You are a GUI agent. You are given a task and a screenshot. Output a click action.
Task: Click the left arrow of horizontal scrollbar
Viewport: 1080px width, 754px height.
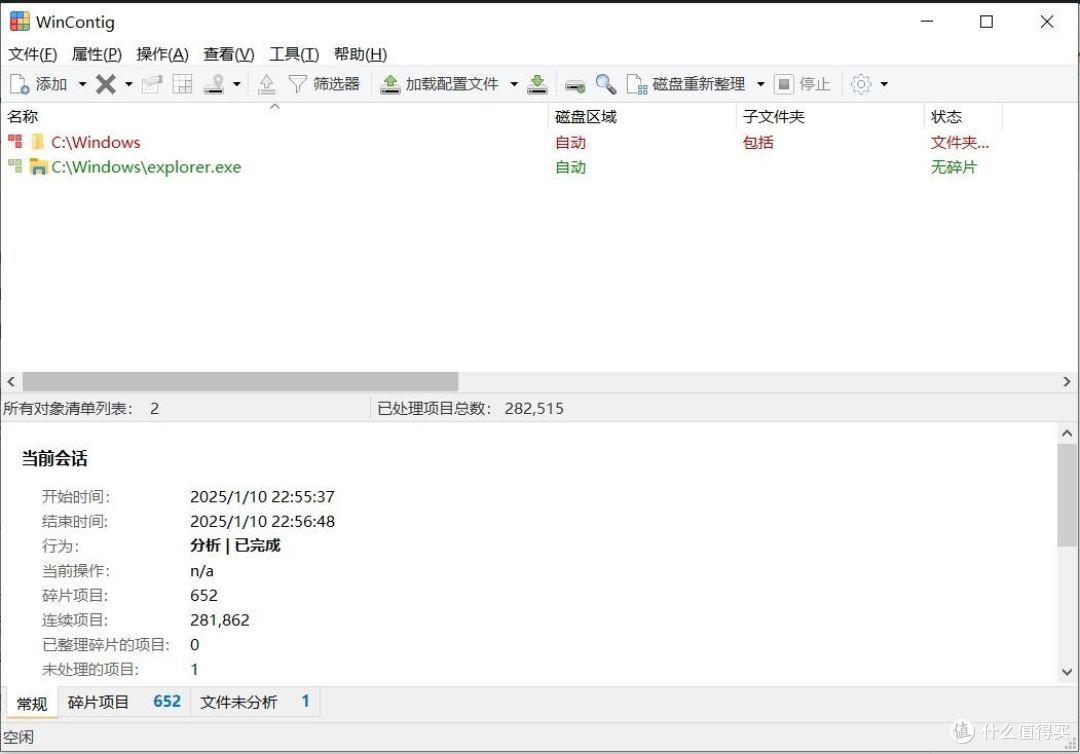(x=11, y=381)
